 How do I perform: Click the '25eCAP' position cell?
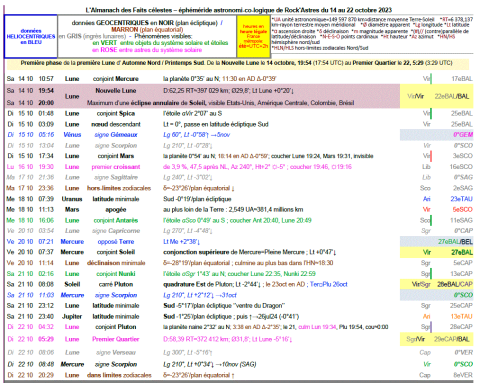point(462,305)
